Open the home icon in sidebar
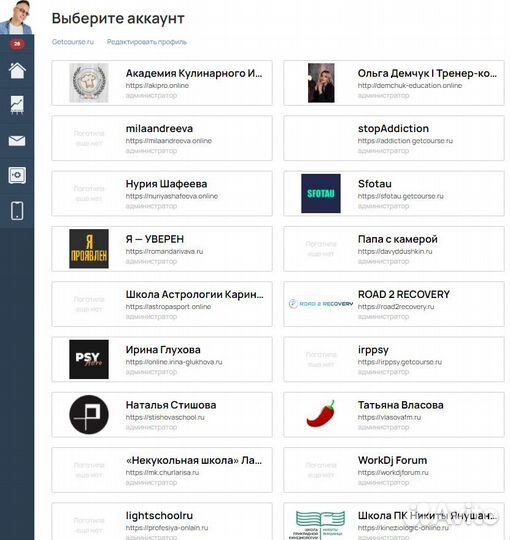This screenshot has width=510, height=540. click(x=17, y=71)
